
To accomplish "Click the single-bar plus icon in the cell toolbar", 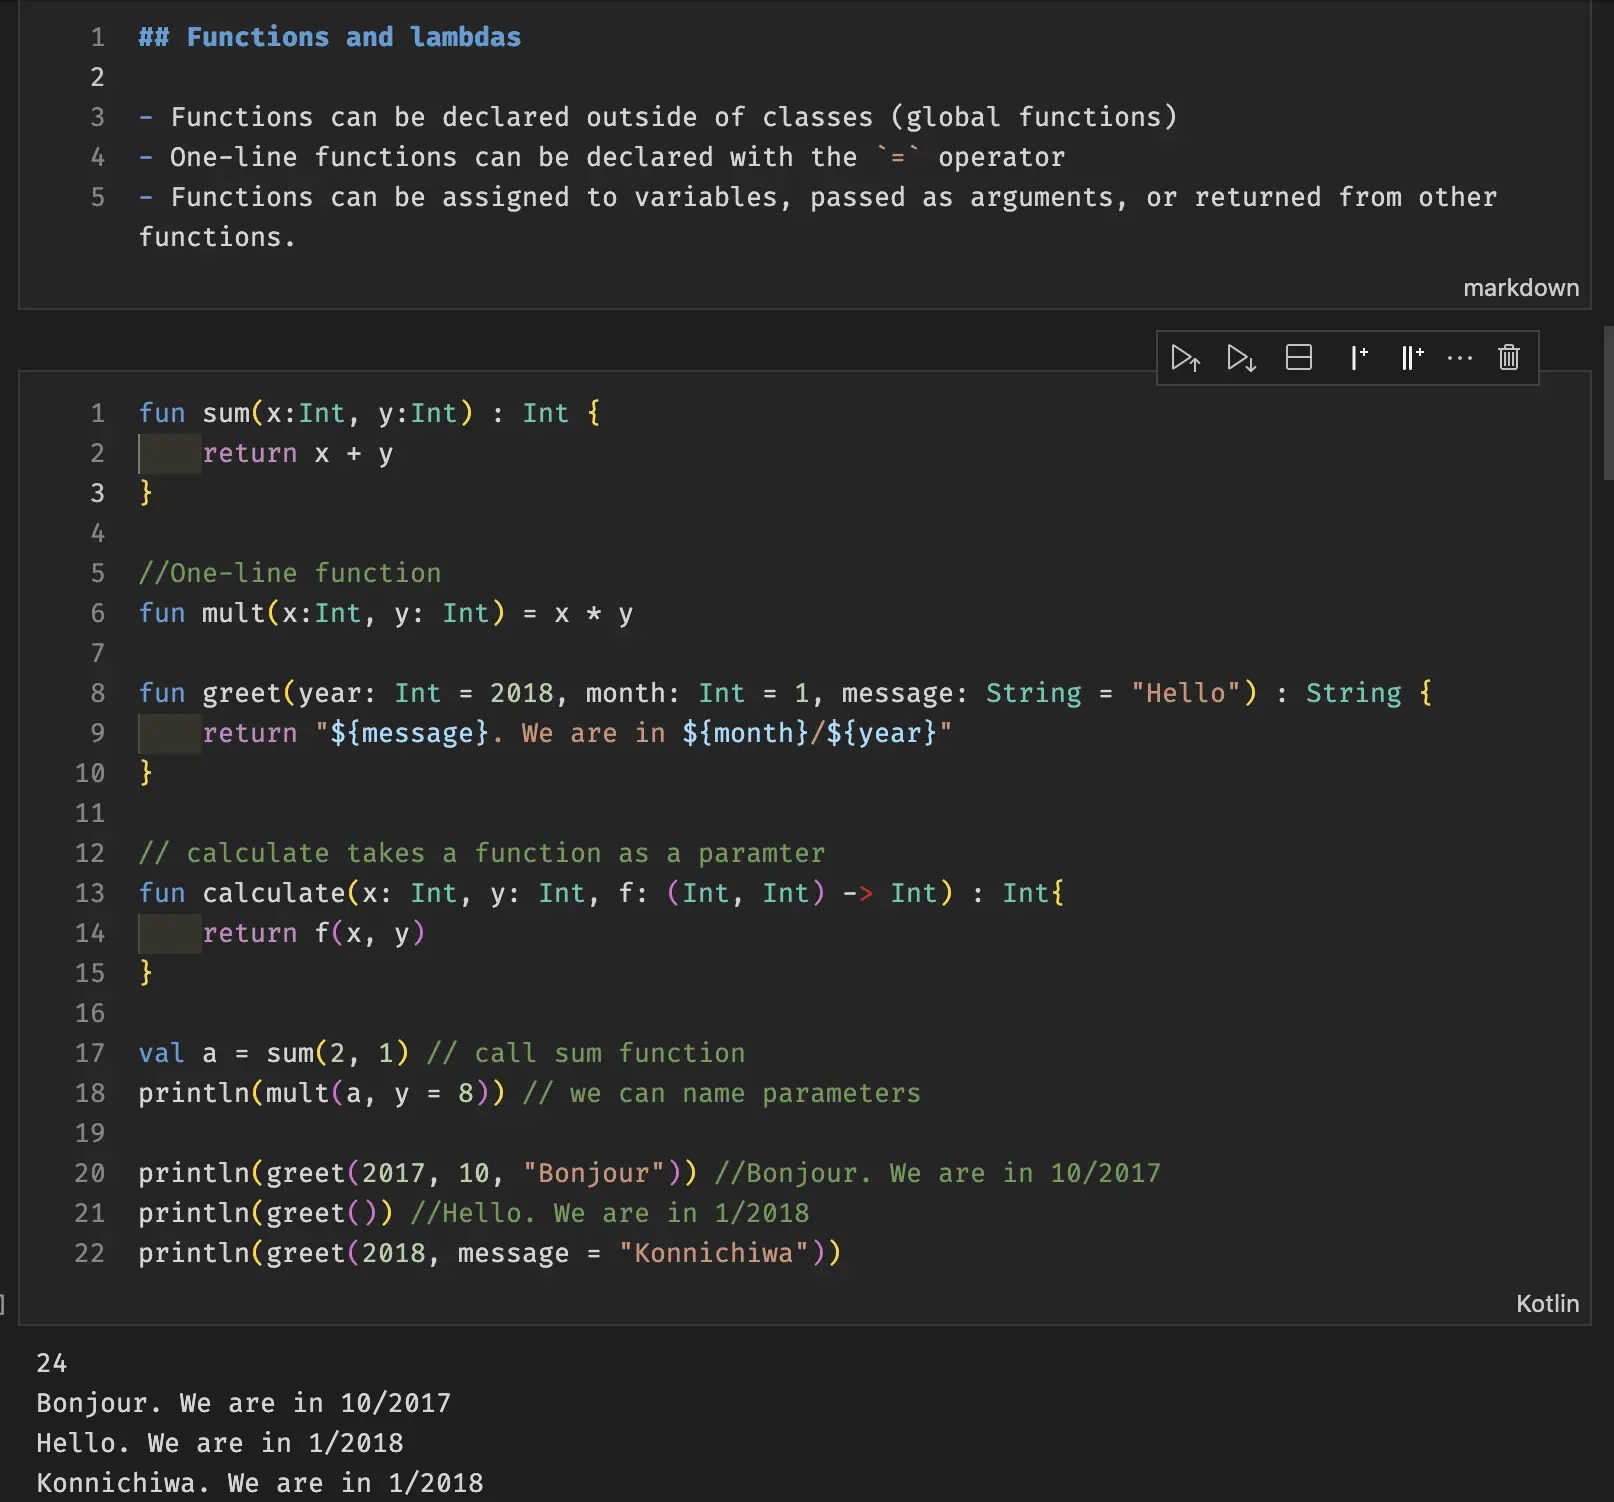I will (x=1358, y=358).
